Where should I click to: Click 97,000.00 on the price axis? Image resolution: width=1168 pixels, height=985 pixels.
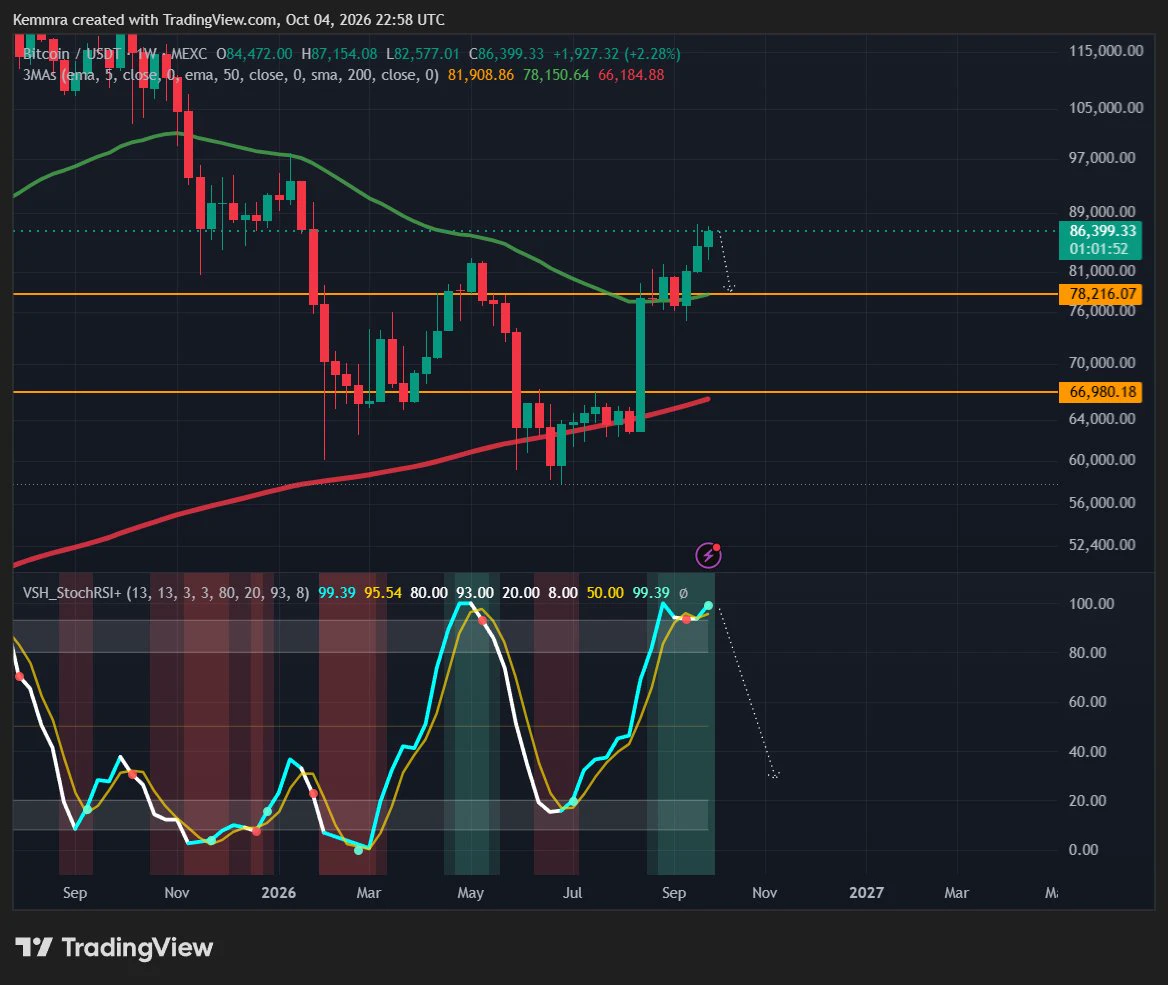click(1102, 157)
